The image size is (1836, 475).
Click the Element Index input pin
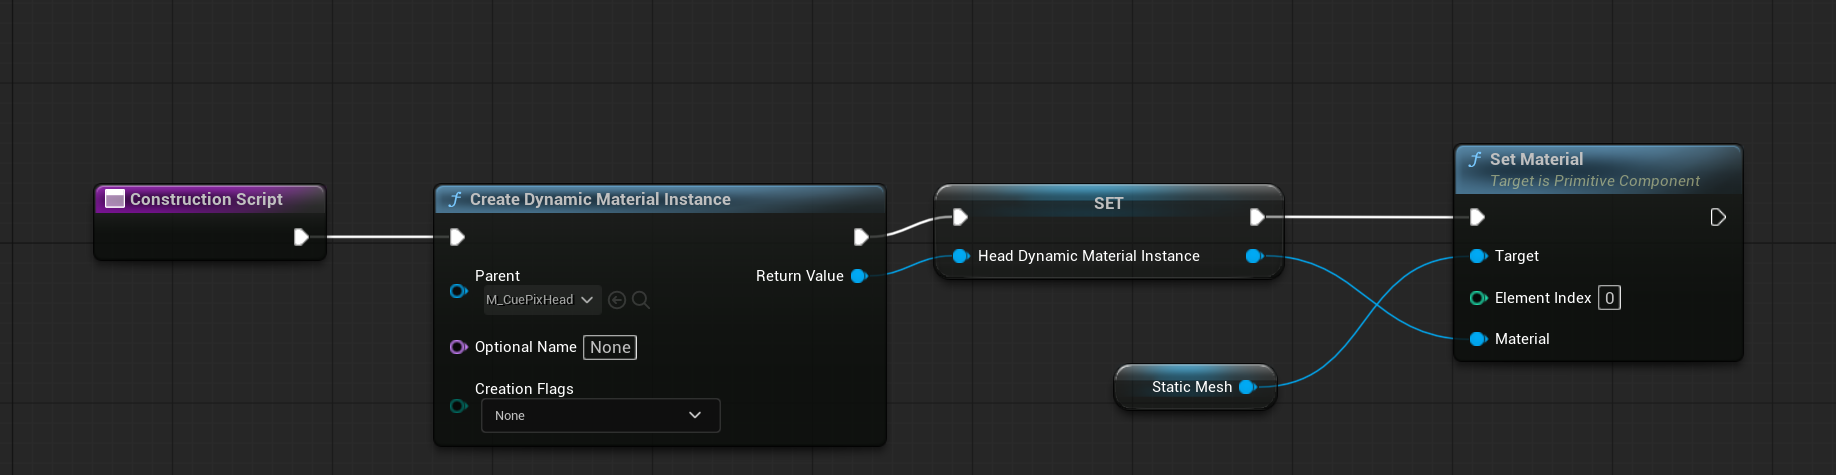[x=1479, y=298]
